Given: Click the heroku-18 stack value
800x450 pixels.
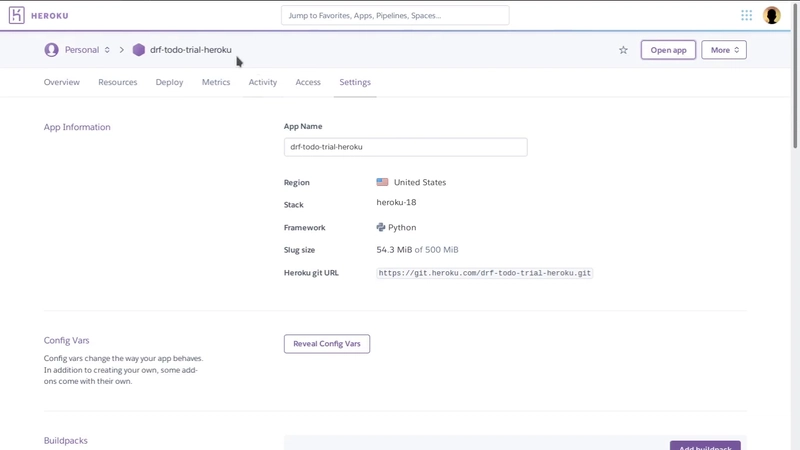Looking at the screenshot, I should pyautogui.click(x=396, y=203).
